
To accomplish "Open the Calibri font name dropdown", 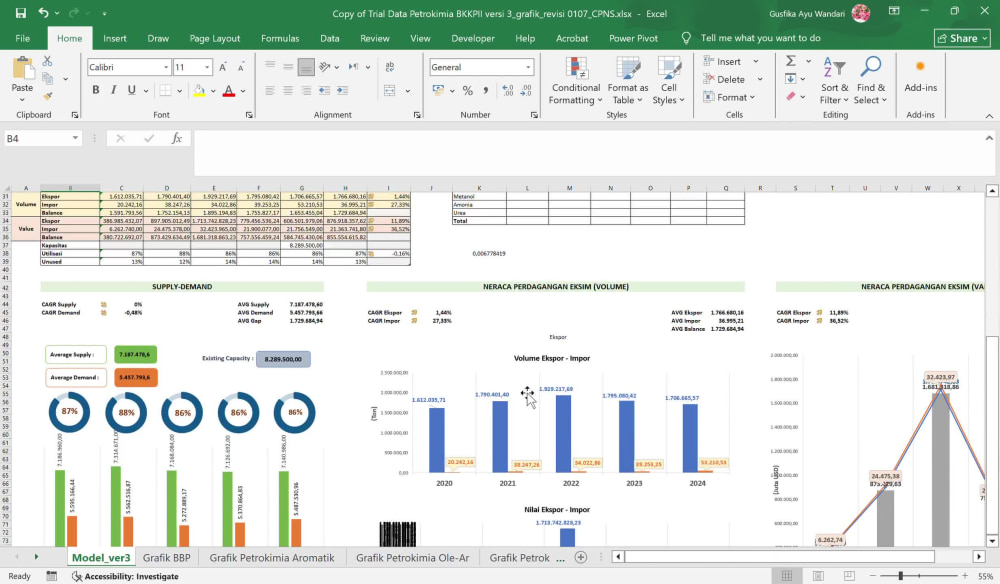I will [166, 67].
